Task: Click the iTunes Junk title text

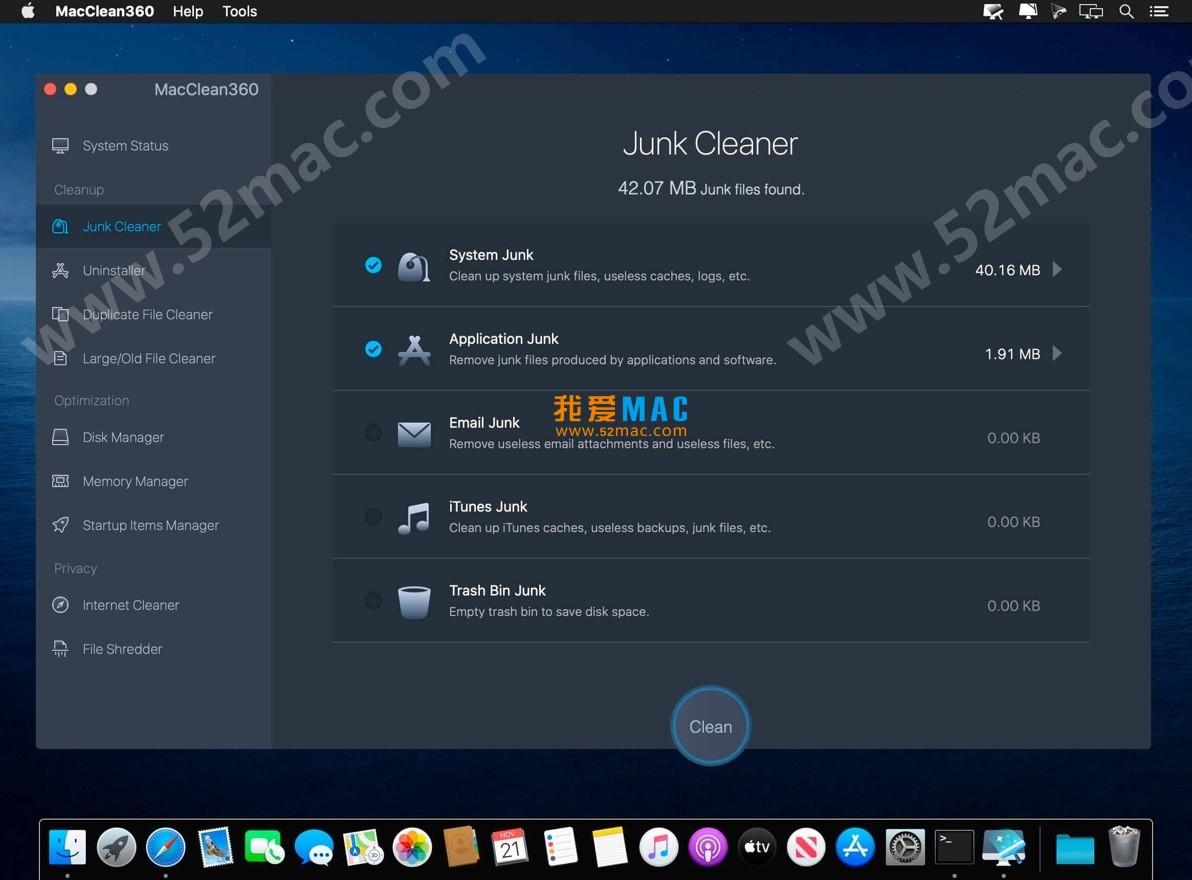Action: (488, 506)
